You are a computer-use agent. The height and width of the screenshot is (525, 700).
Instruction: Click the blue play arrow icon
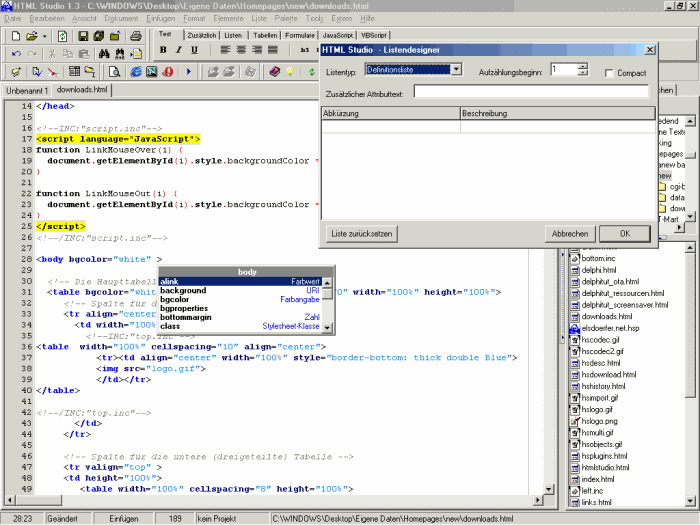pos(188,71)
